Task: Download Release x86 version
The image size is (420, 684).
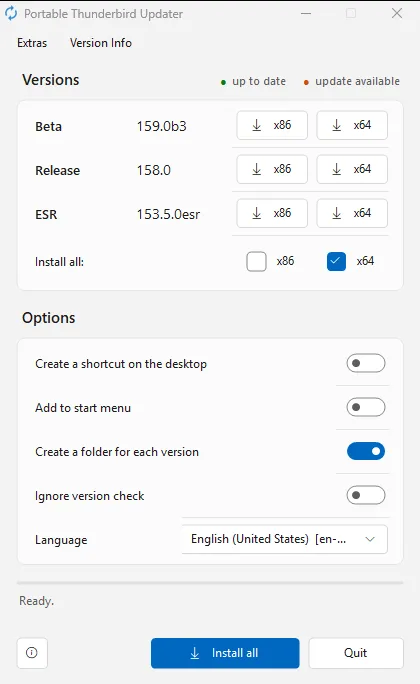Action: (x=272, y=169)
